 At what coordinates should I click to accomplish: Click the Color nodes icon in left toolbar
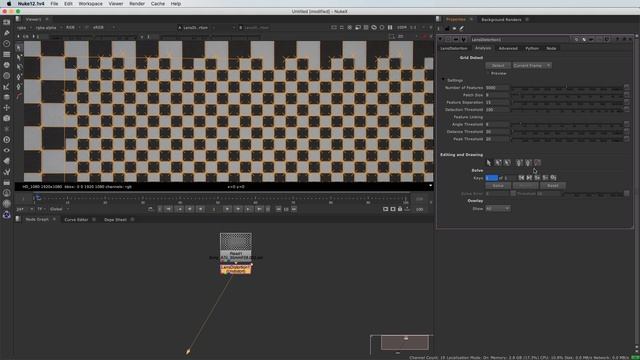coord(7,64)
